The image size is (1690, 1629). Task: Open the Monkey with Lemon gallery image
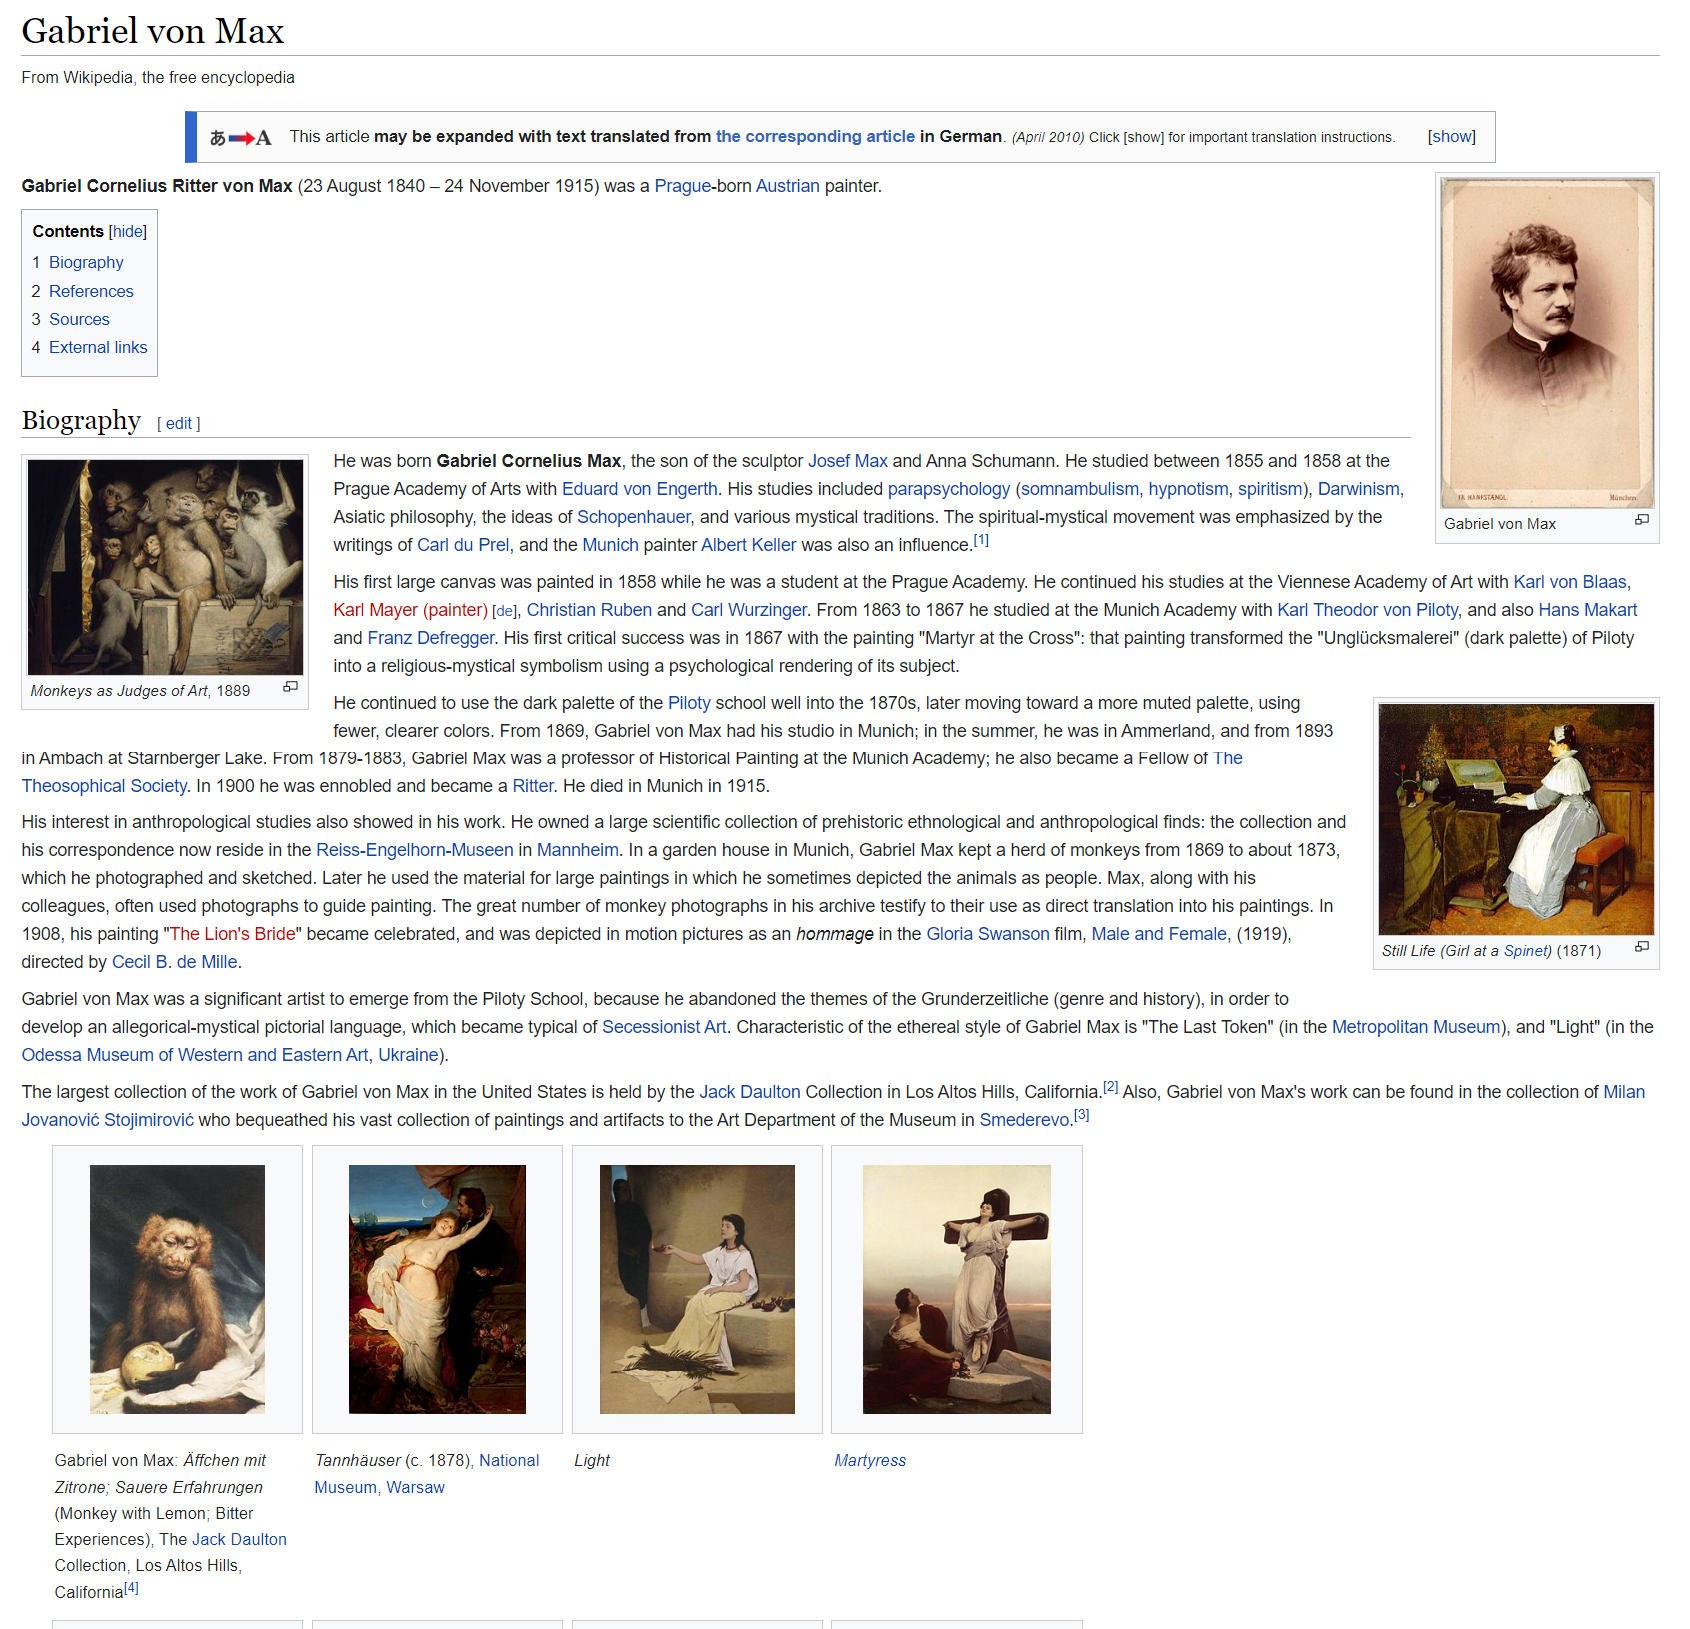tap(177, 1289)
